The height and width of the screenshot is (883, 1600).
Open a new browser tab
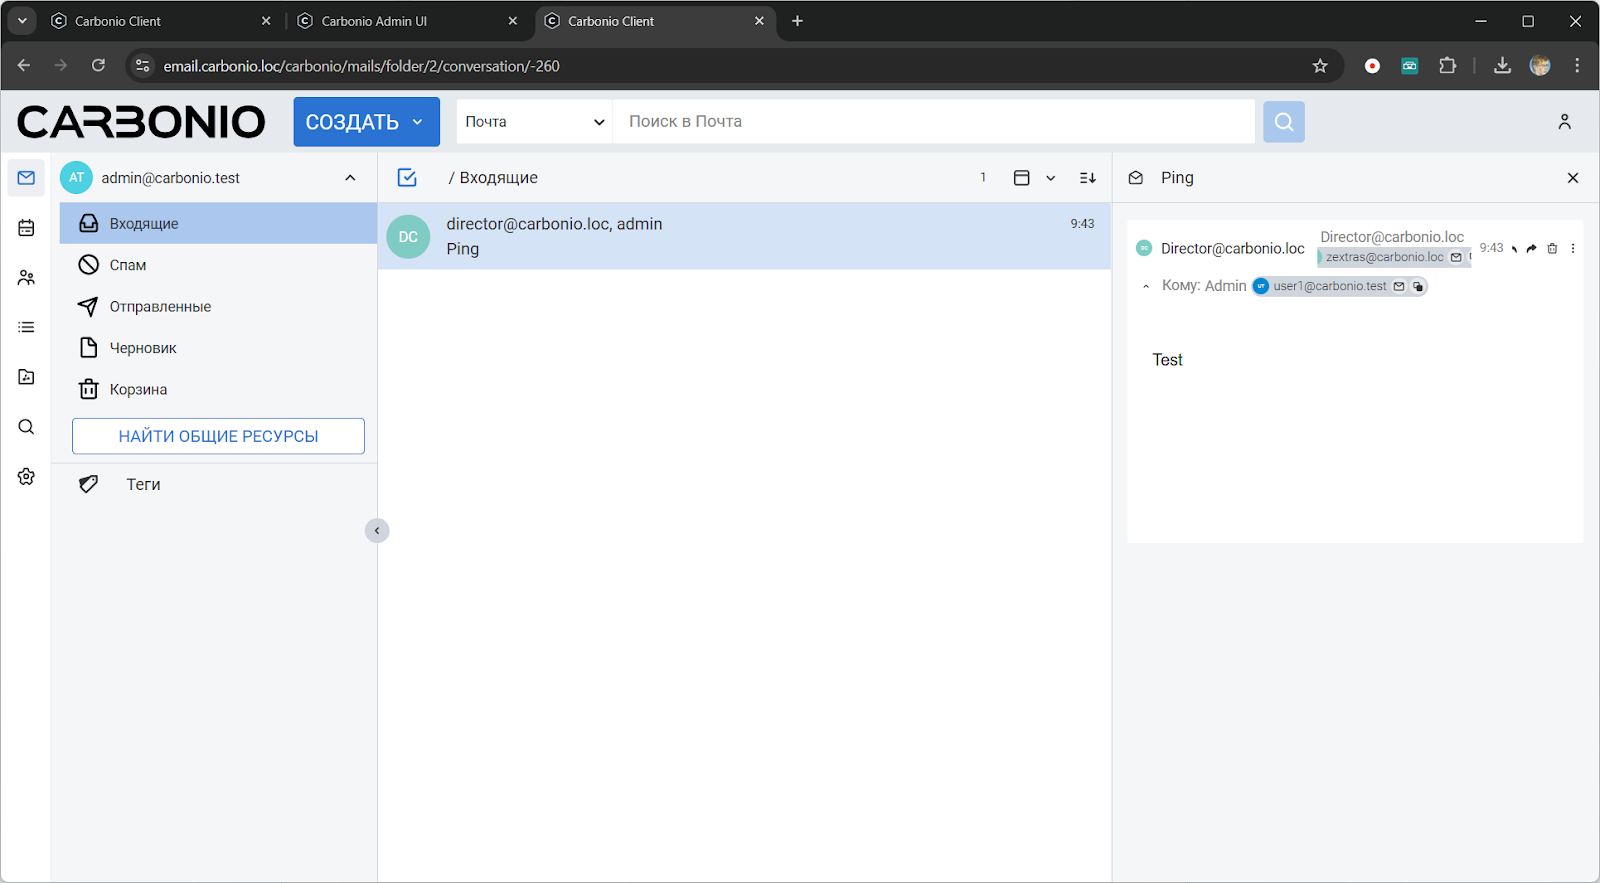point(797,21)
